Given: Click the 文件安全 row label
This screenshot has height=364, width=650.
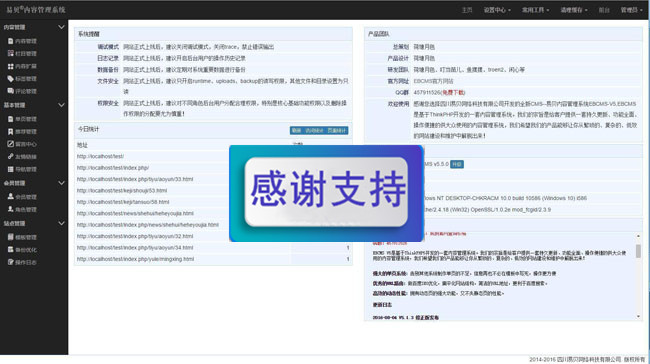Looking at the screenshot, I should (108, 81).
